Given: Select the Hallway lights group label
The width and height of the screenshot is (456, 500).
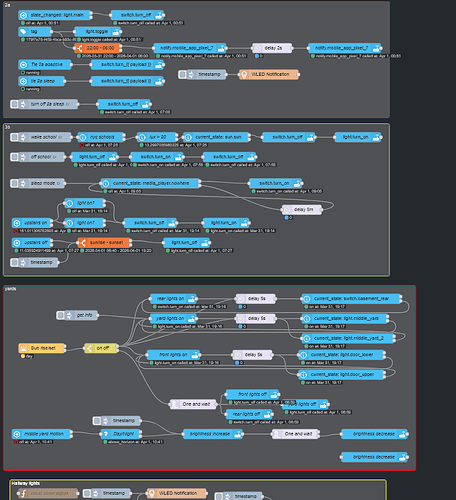Looking at the screenshot, I should pyautogui.click(x=26, y=483).
